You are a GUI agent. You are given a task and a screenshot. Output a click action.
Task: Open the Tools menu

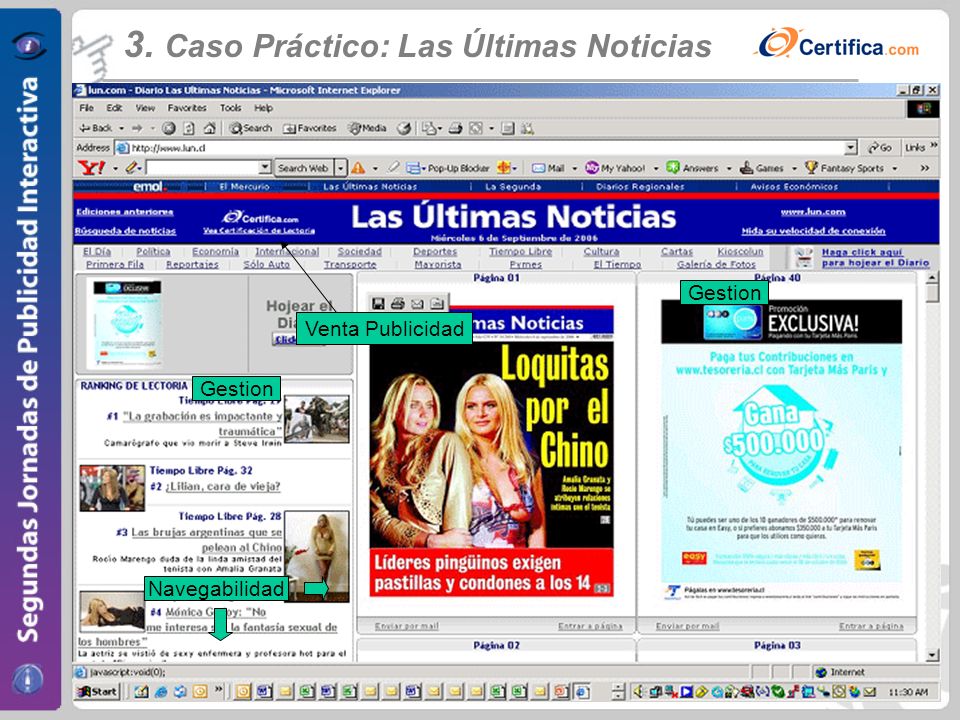coord(230,108)
